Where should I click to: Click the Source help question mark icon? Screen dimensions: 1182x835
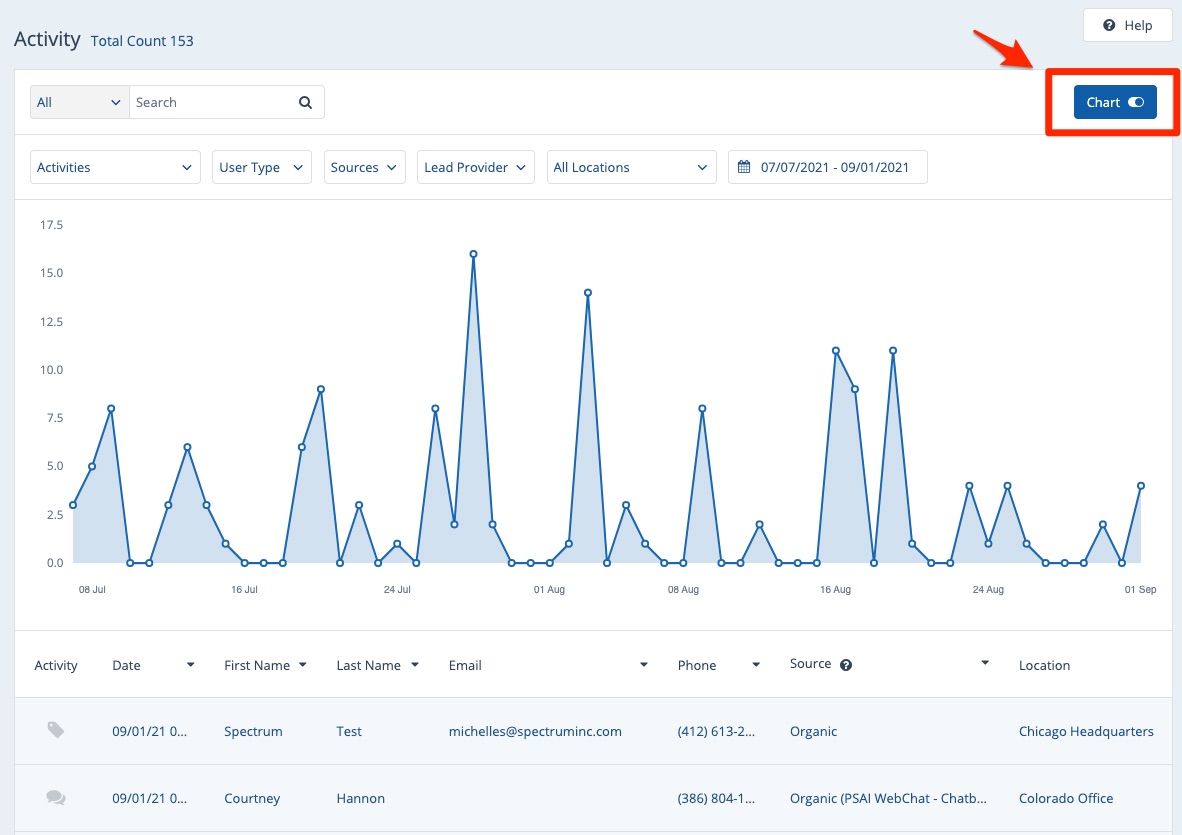[846, 665]
